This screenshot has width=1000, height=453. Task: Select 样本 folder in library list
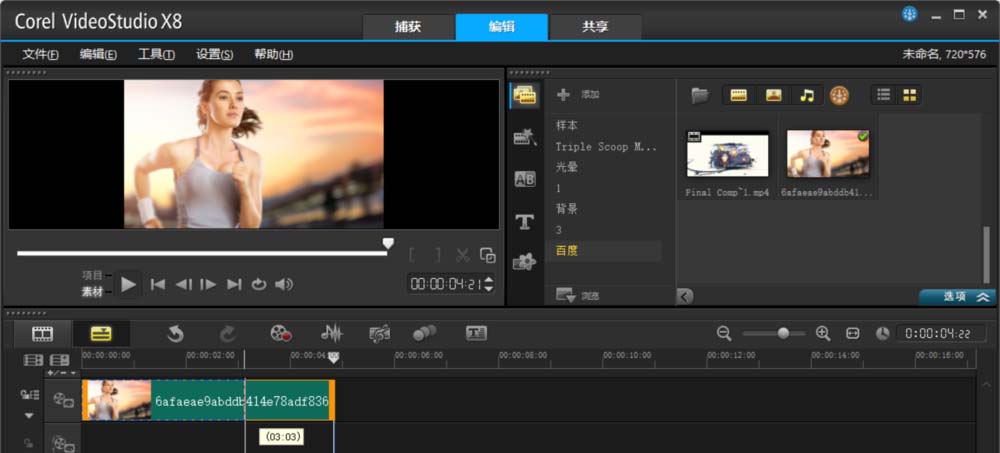(567, 126)
